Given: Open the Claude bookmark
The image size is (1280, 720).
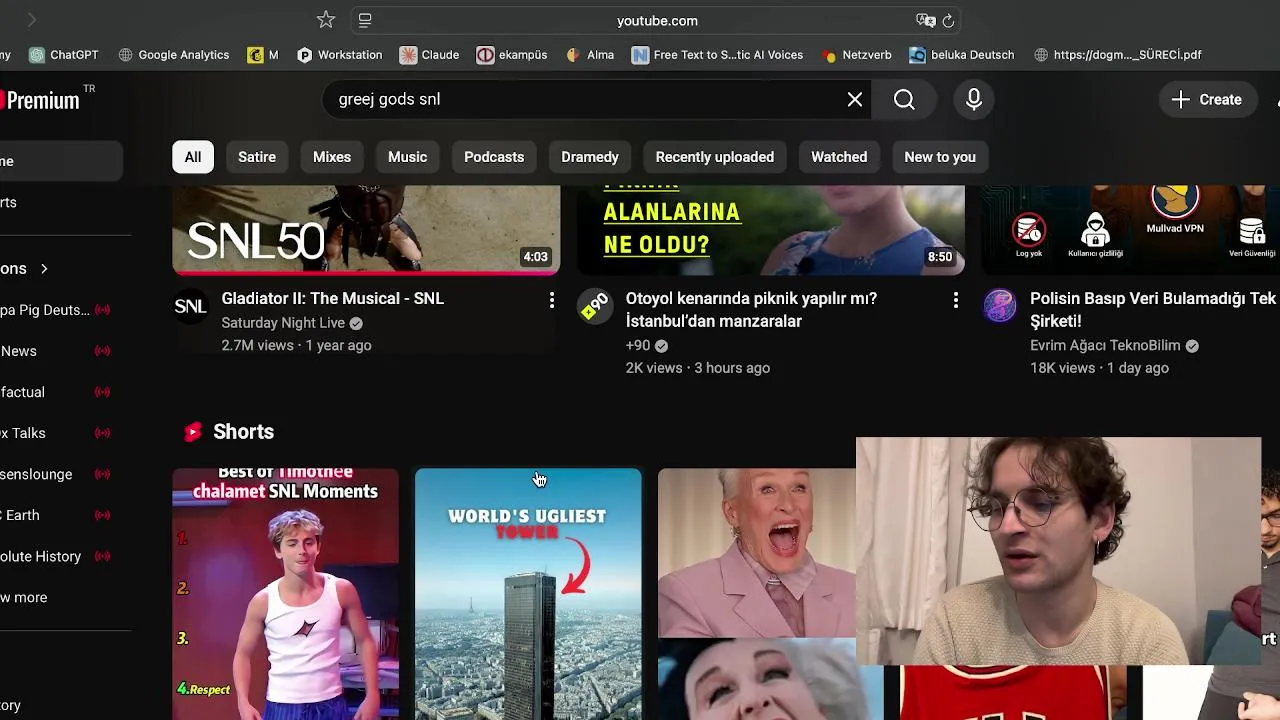Looking at the screenshot, I should coord(429,55).
